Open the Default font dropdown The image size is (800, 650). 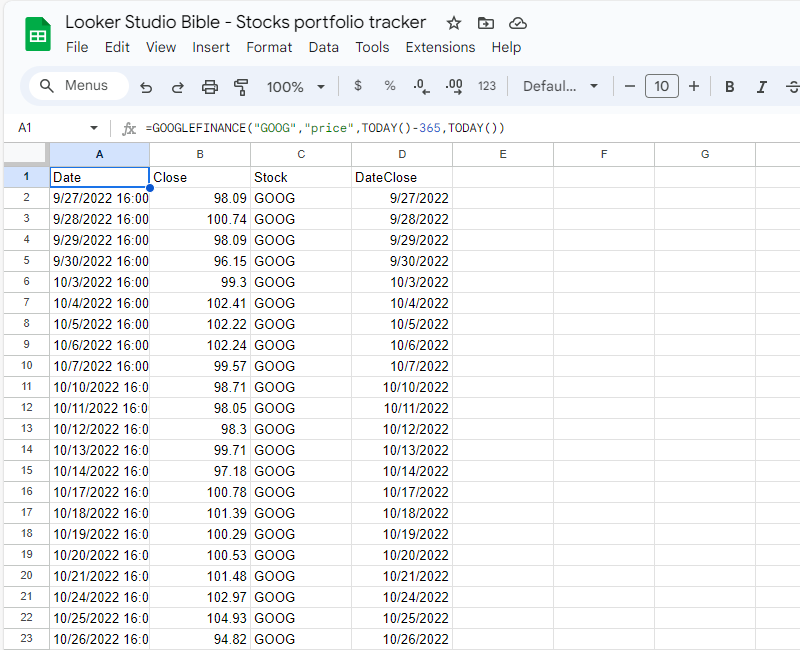coord(560,86)
